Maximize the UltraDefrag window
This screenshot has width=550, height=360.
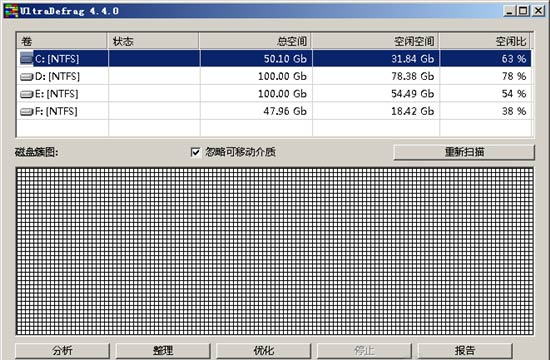coord(523,11)
